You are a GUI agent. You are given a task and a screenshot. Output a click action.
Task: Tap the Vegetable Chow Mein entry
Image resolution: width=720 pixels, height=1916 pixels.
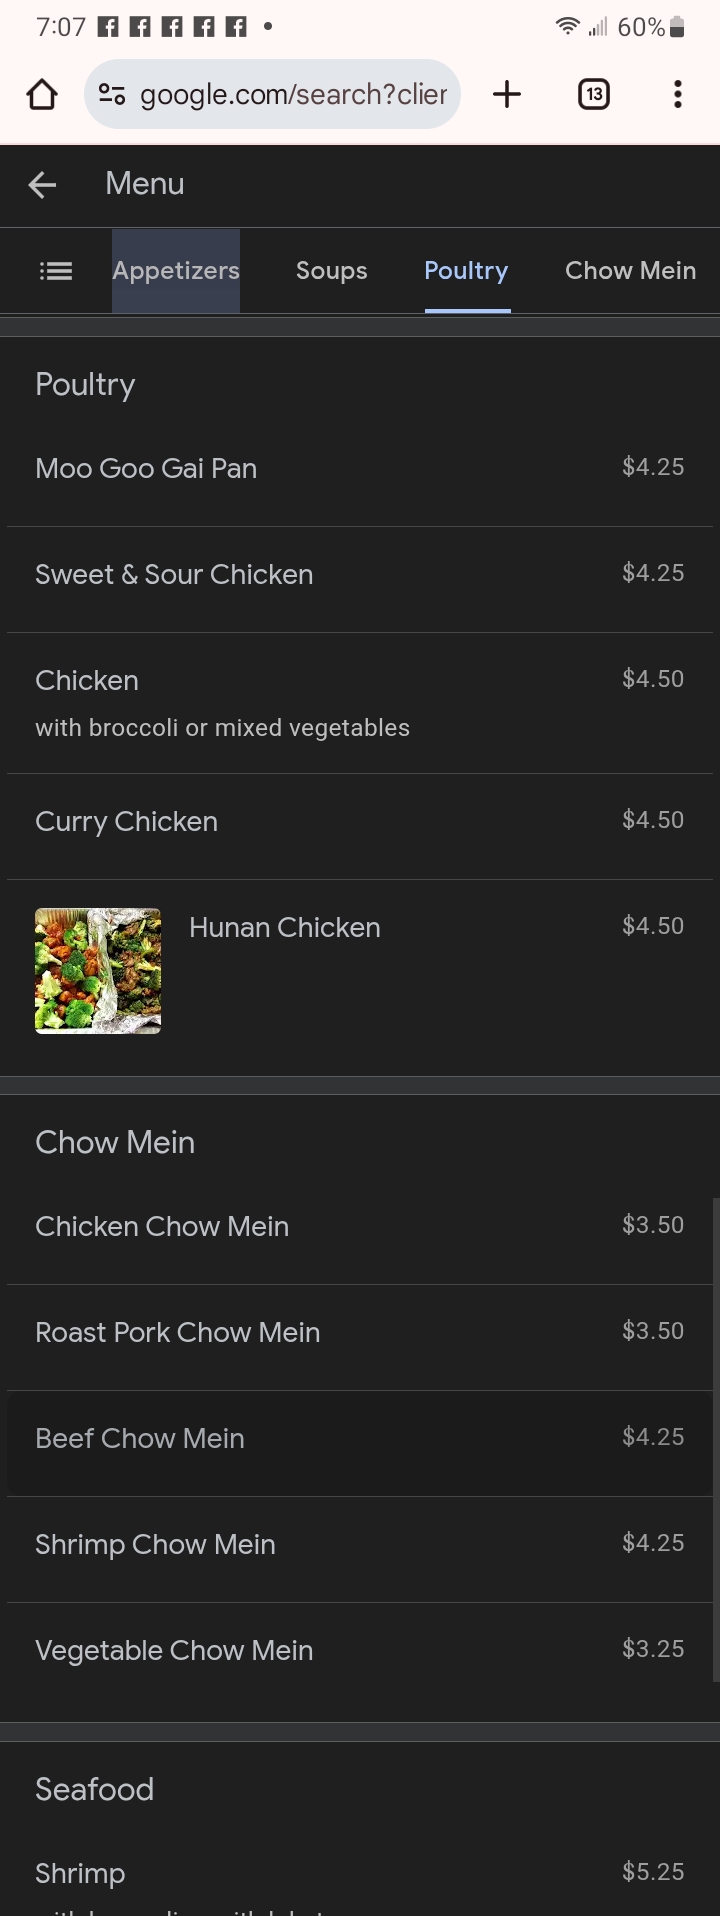tap(174, 1651)
